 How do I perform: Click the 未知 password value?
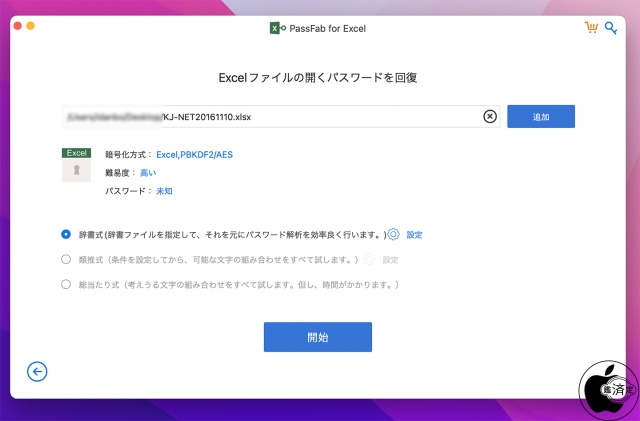(164, 191)
